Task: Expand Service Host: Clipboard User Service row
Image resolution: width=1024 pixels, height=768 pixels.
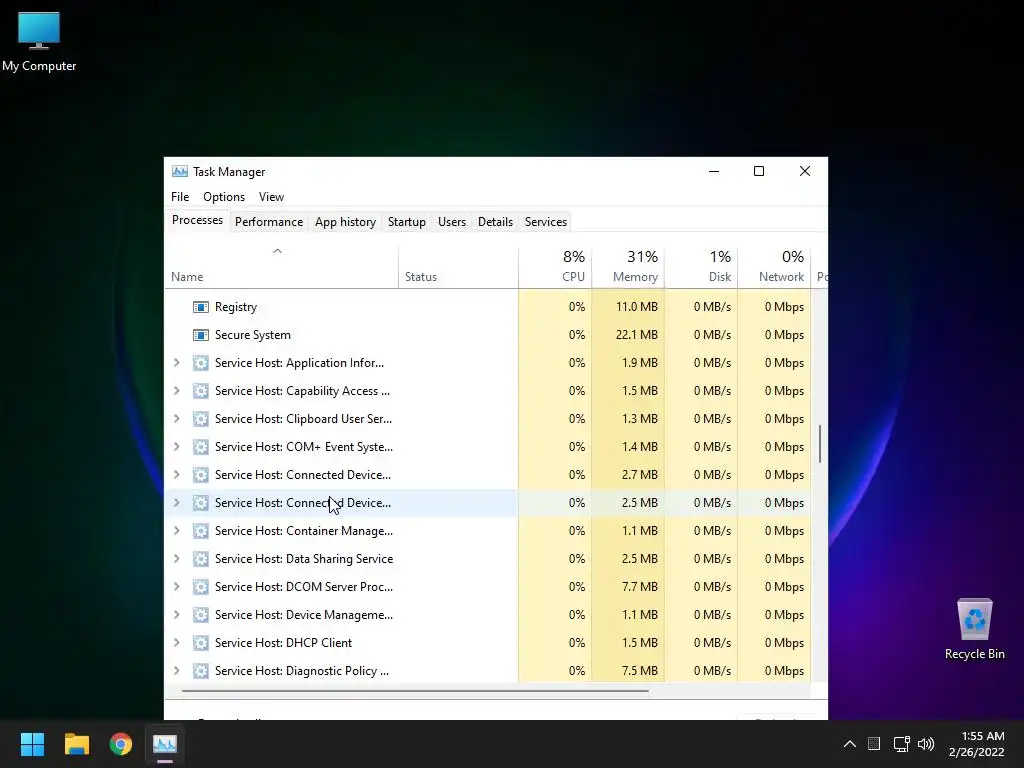Action: [176, 419]
